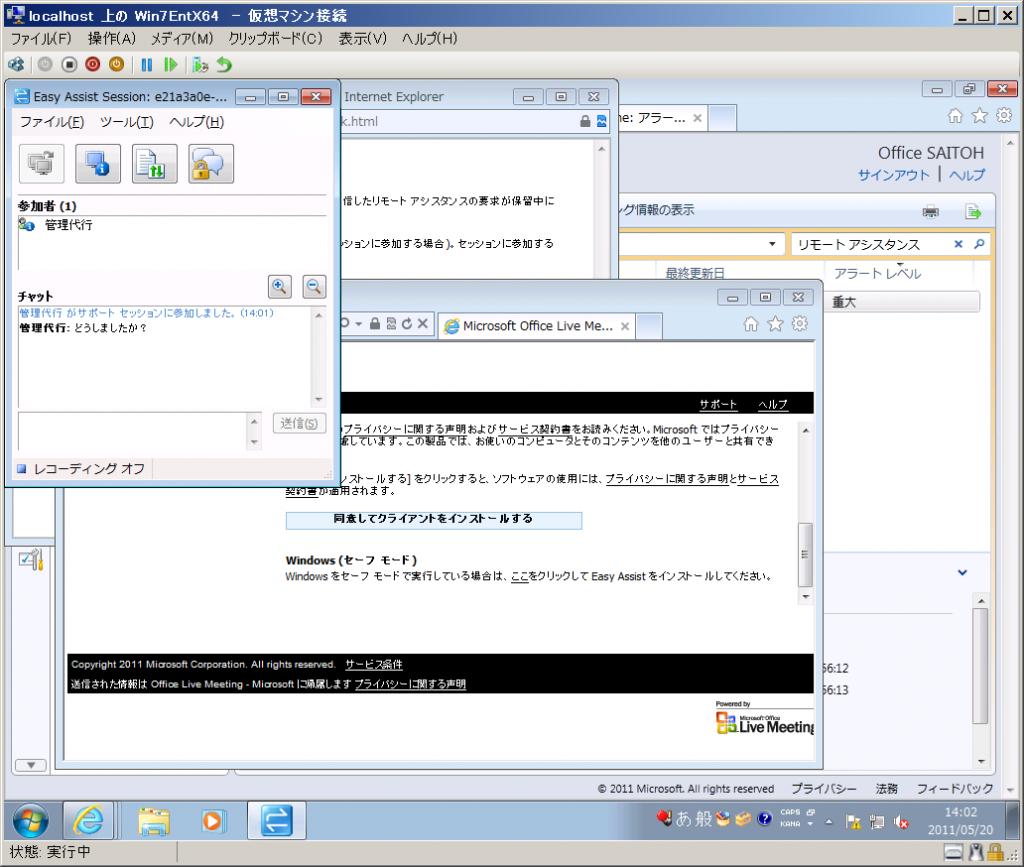Click the export icon next to the printer
The width and height of the screenshot is (1024, 867).
point(972,211)
